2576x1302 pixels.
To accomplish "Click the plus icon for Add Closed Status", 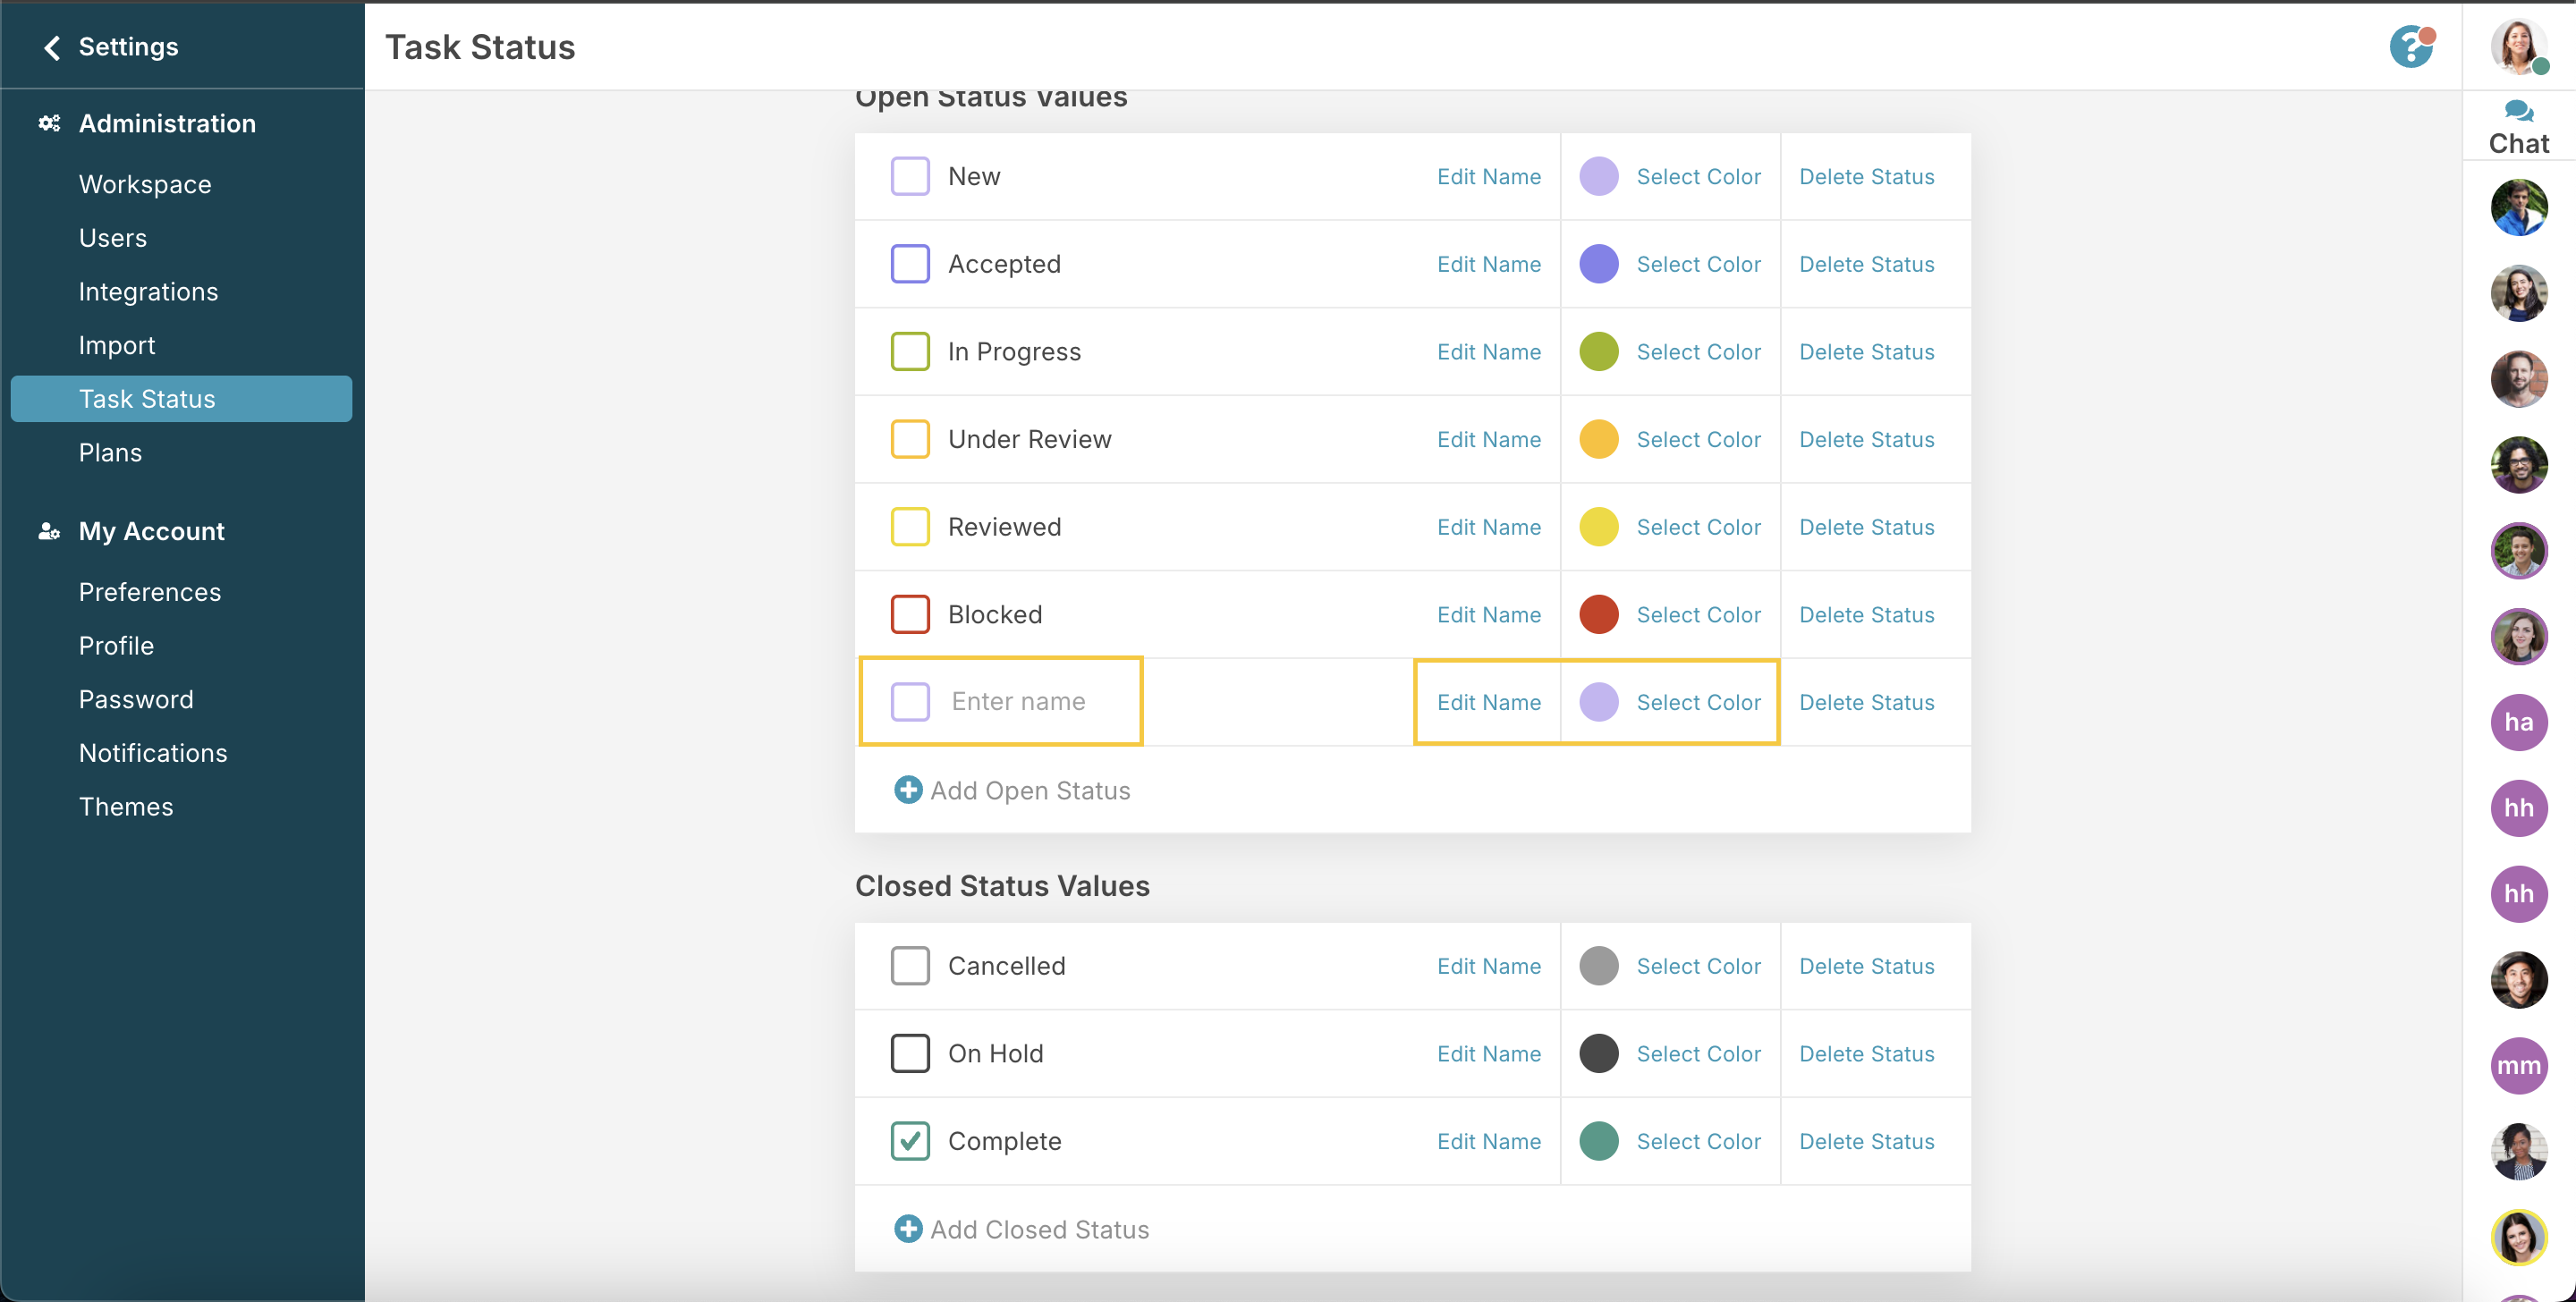I will click(x=908, y=1229).
